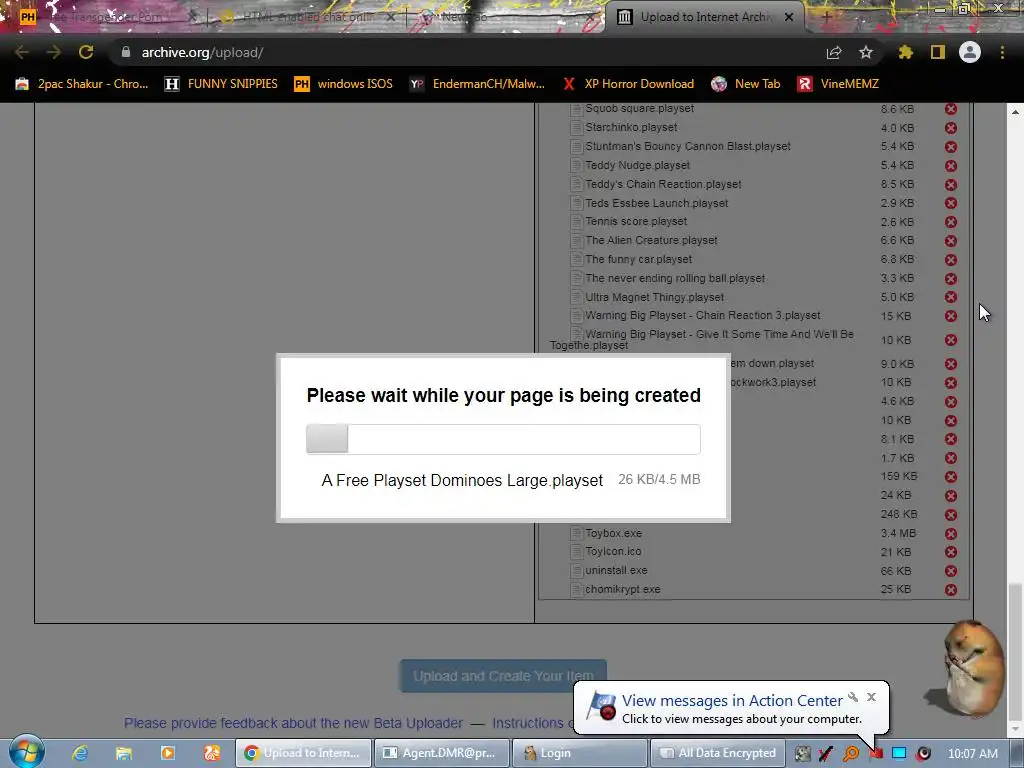Click the page scrollbar up arrow
1024x768 pixels.
[1016, 112]
